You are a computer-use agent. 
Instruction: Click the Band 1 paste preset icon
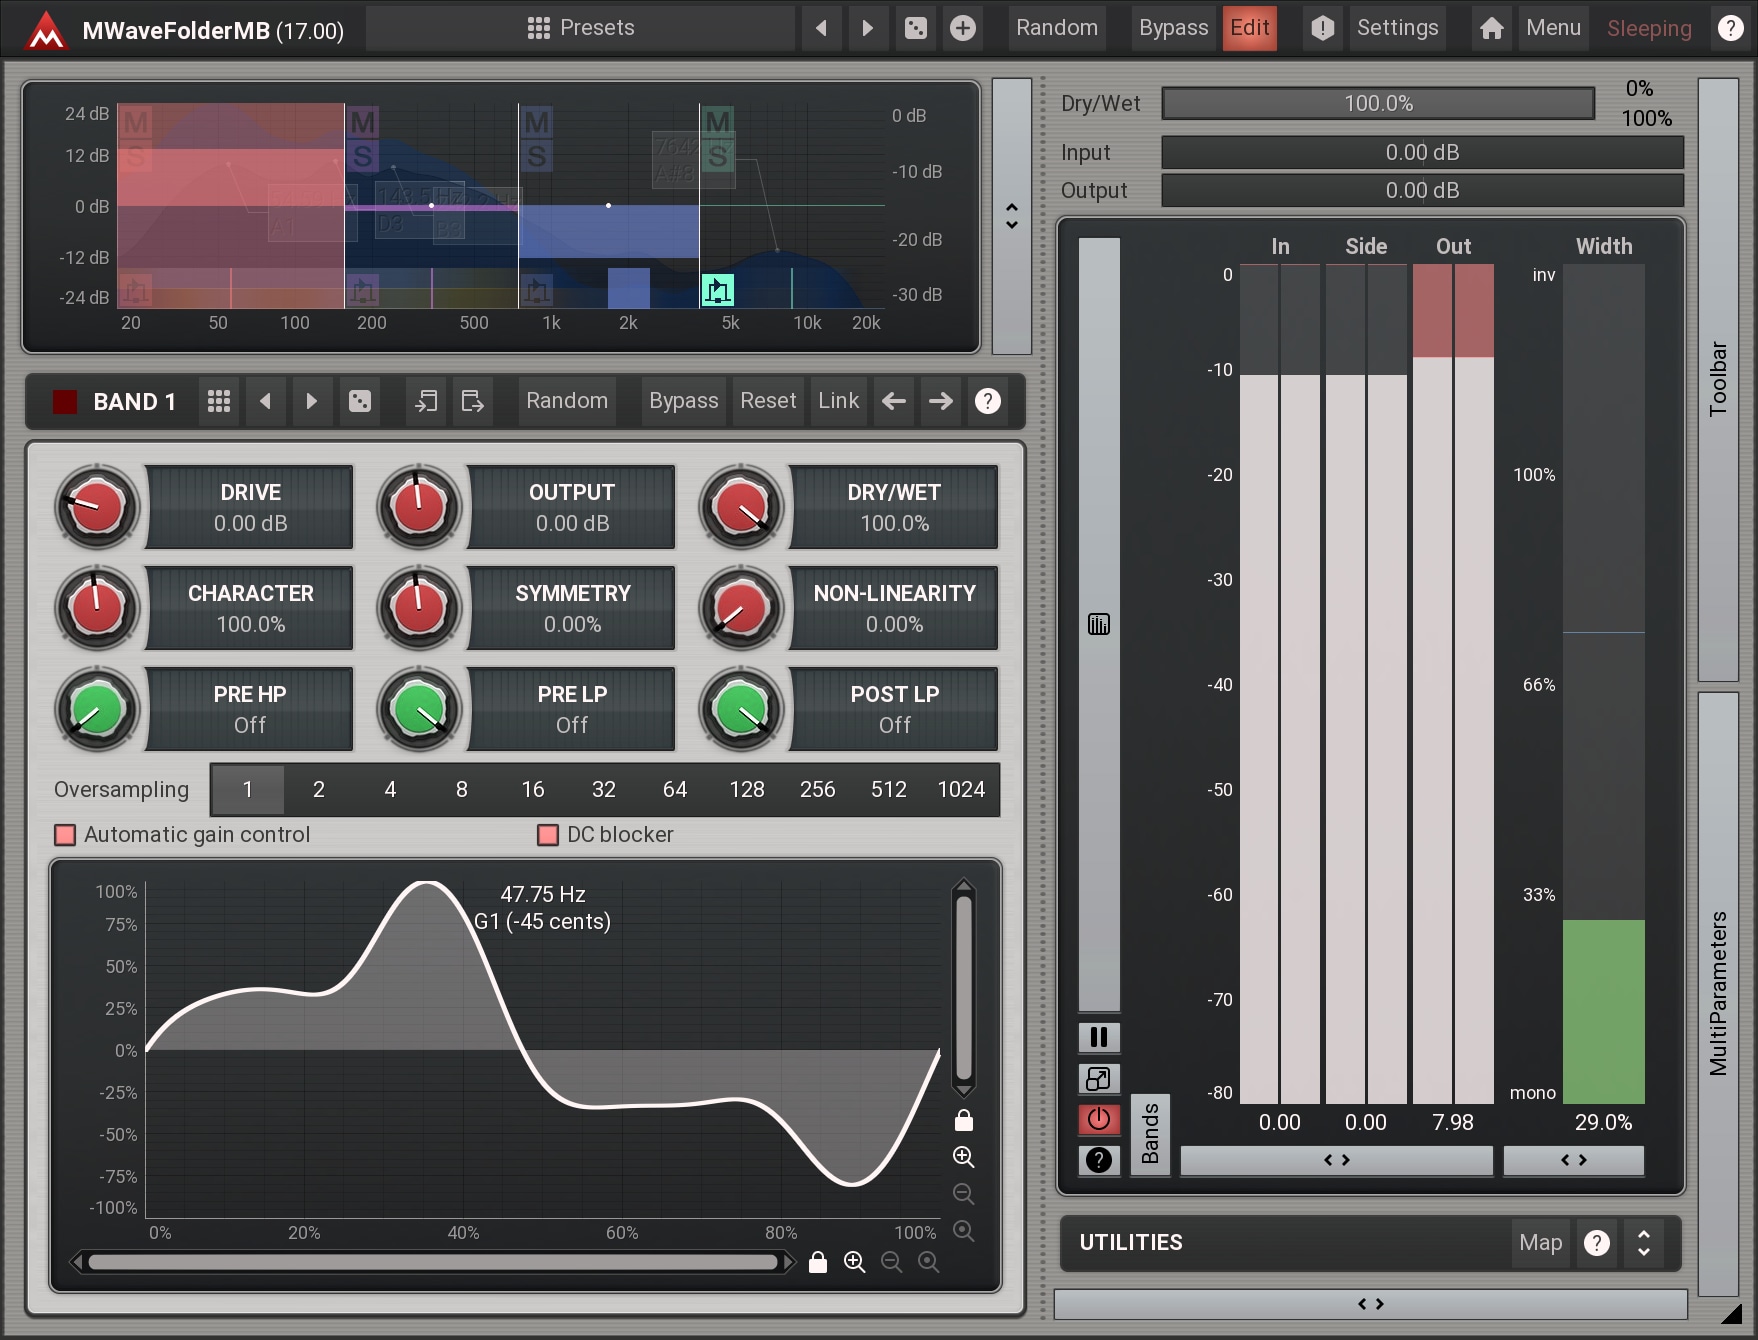pos(472,401)
